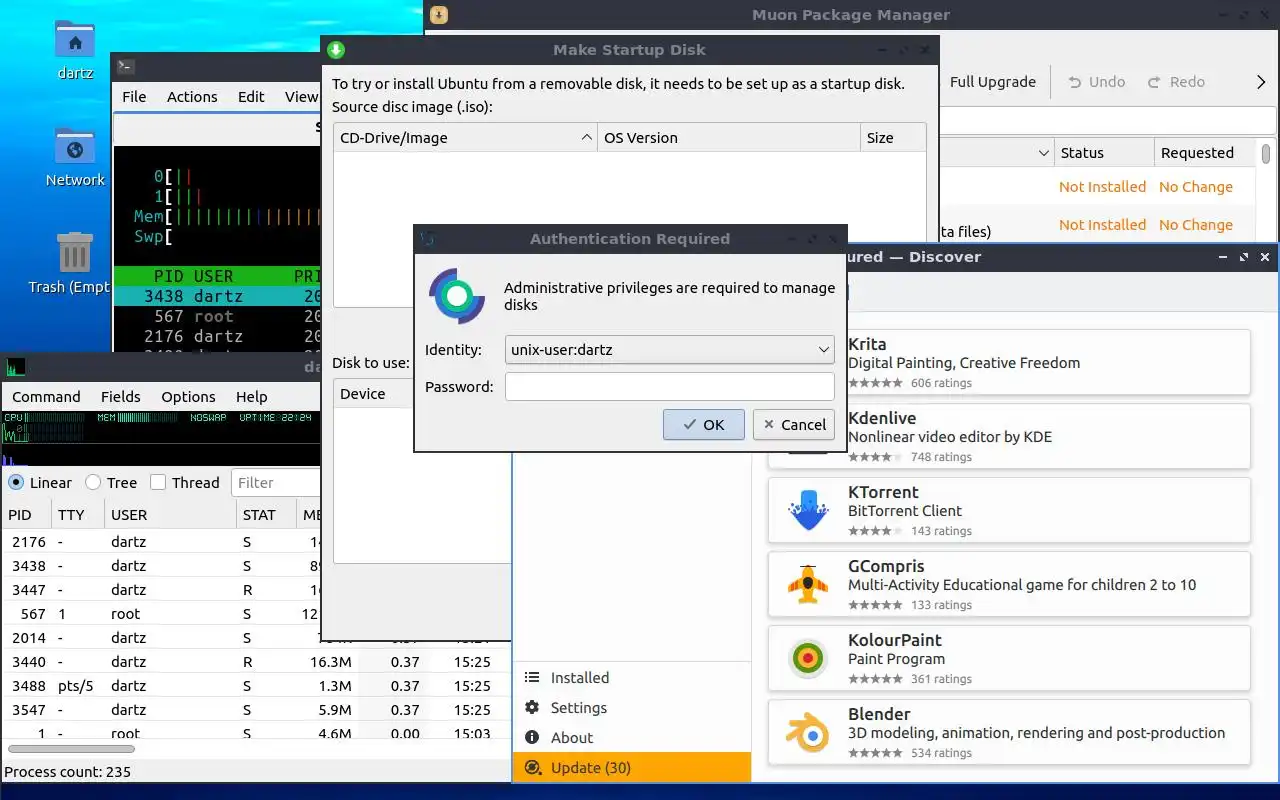The width and height of the screenshot is (1280, 800).
Task: Click the x icon on Cancel button
Action: point(769,424)
